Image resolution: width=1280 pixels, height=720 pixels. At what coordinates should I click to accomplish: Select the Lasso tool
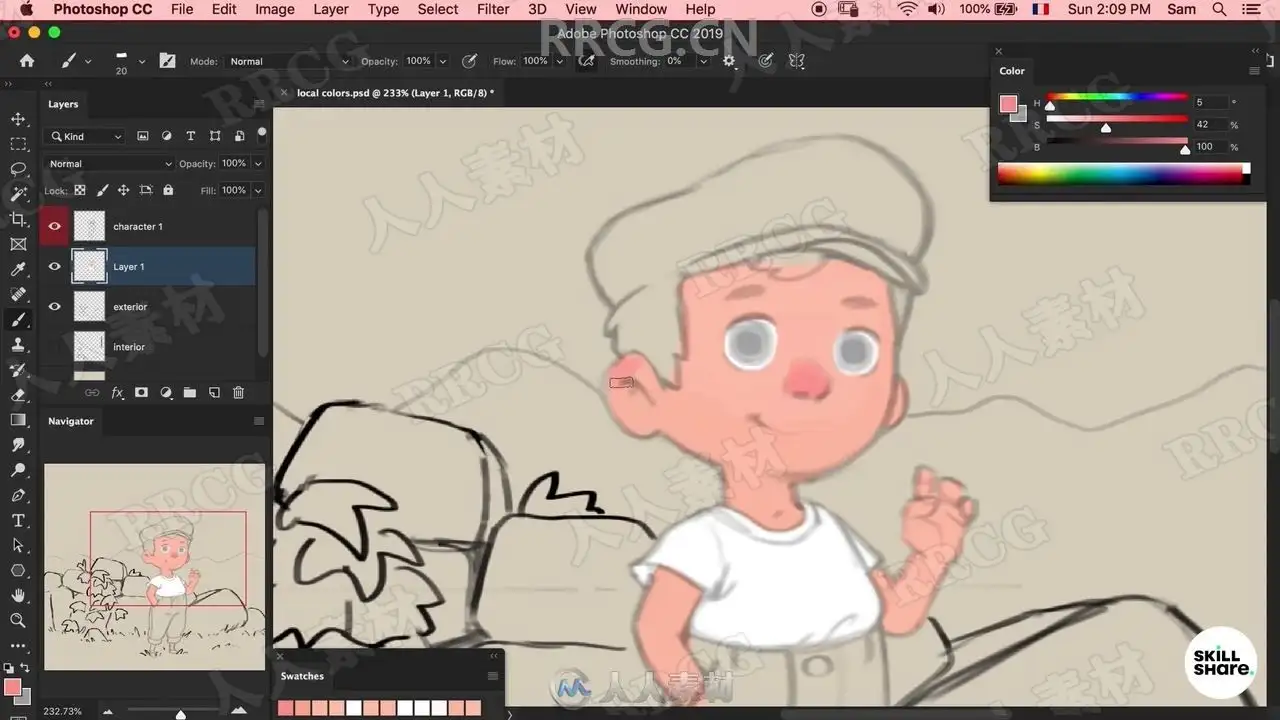(18, 169)
